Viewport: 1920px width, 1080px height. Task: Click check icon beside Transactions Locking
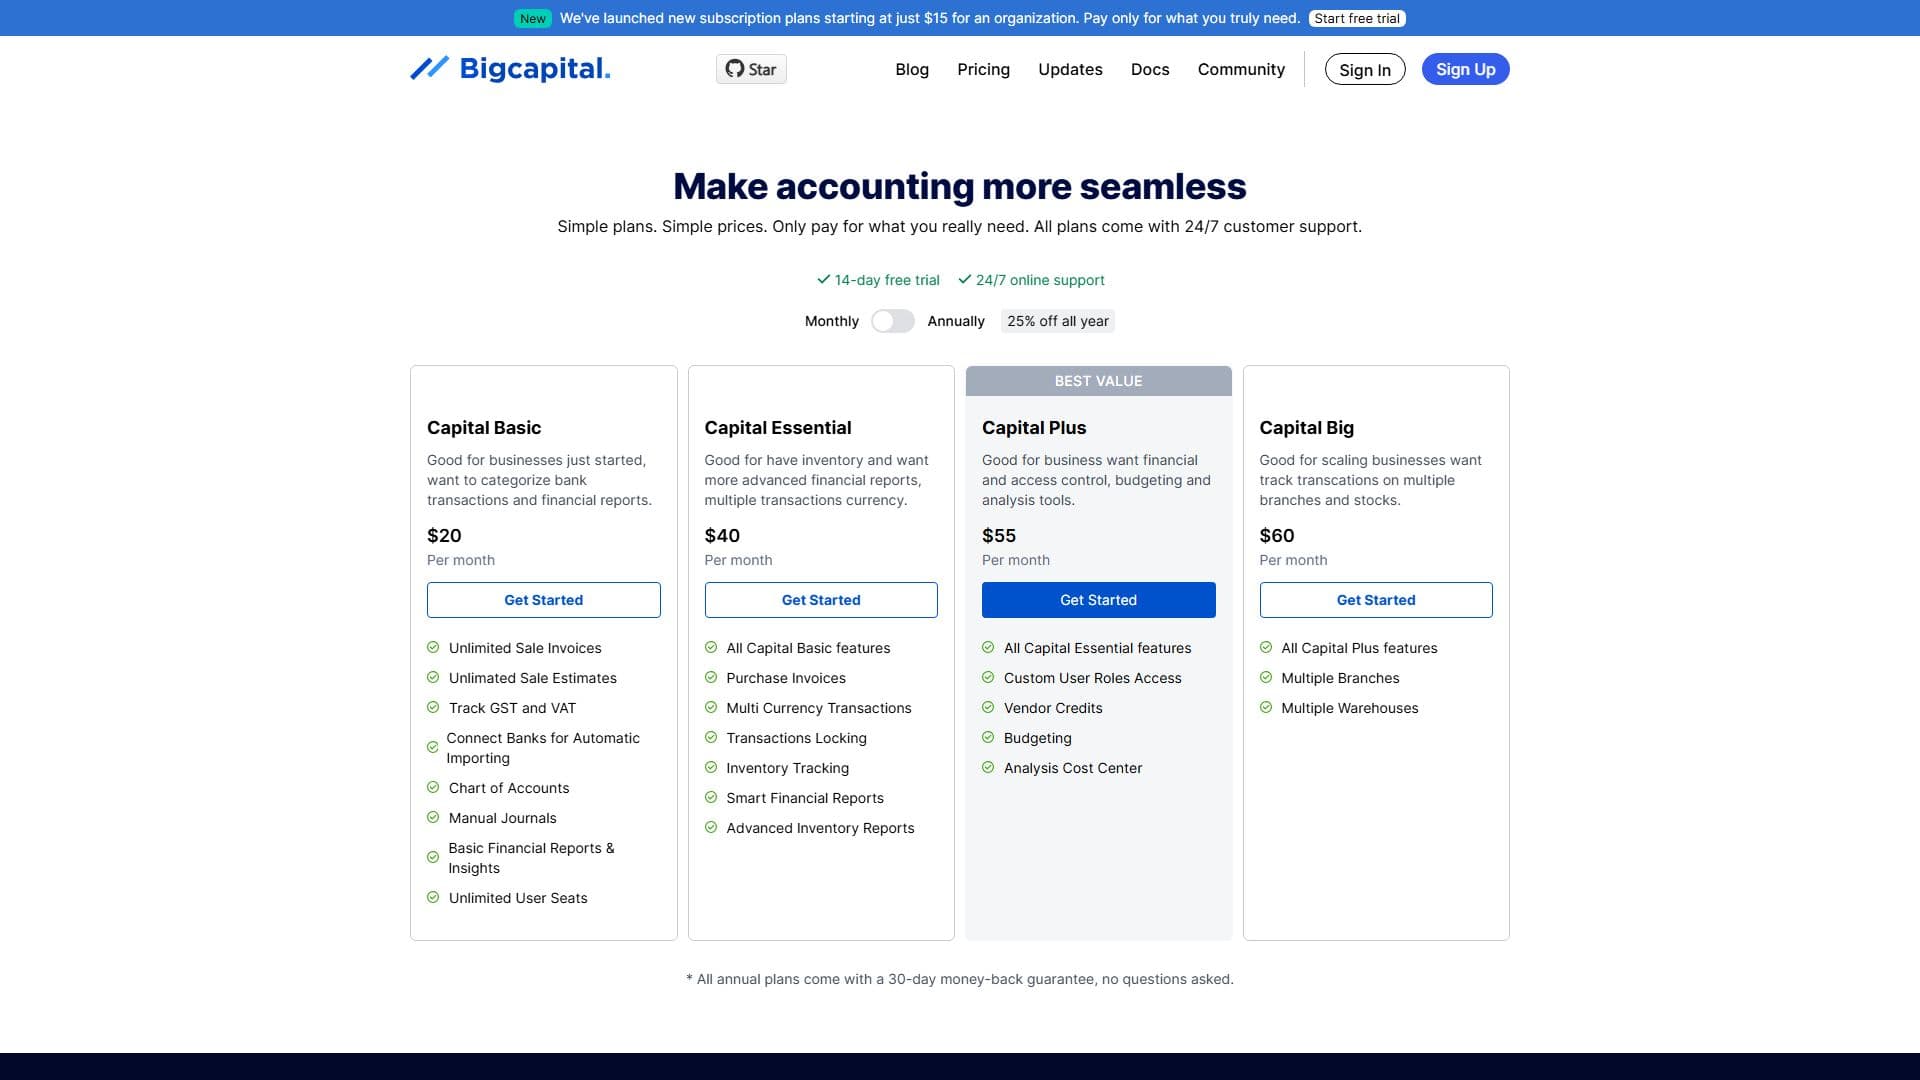click(x=711, y=737)
